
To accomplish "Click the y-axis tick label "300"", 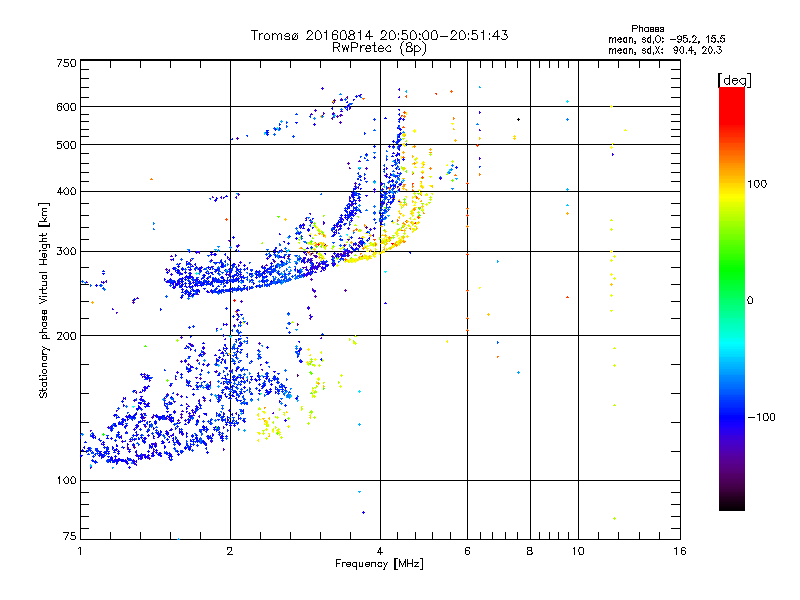I will (x=67, y=251).
